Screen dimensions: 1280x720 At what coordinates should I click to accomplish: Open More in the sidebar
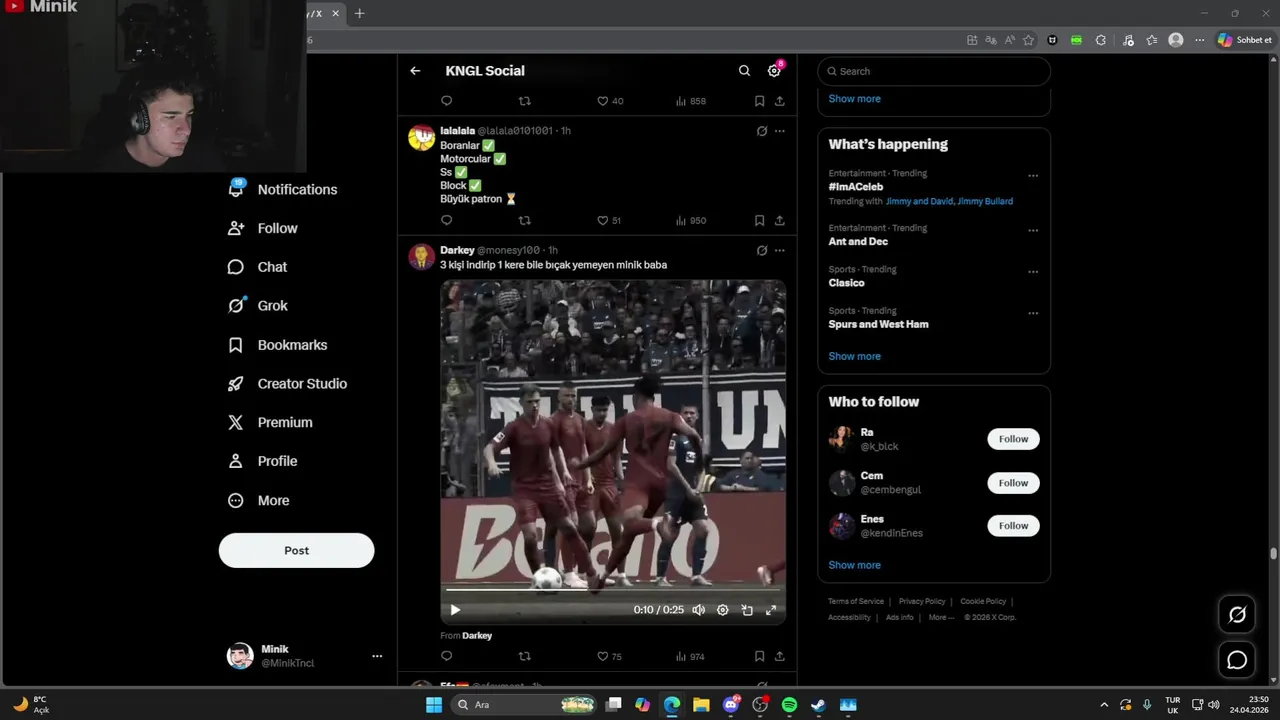(259, 500)
